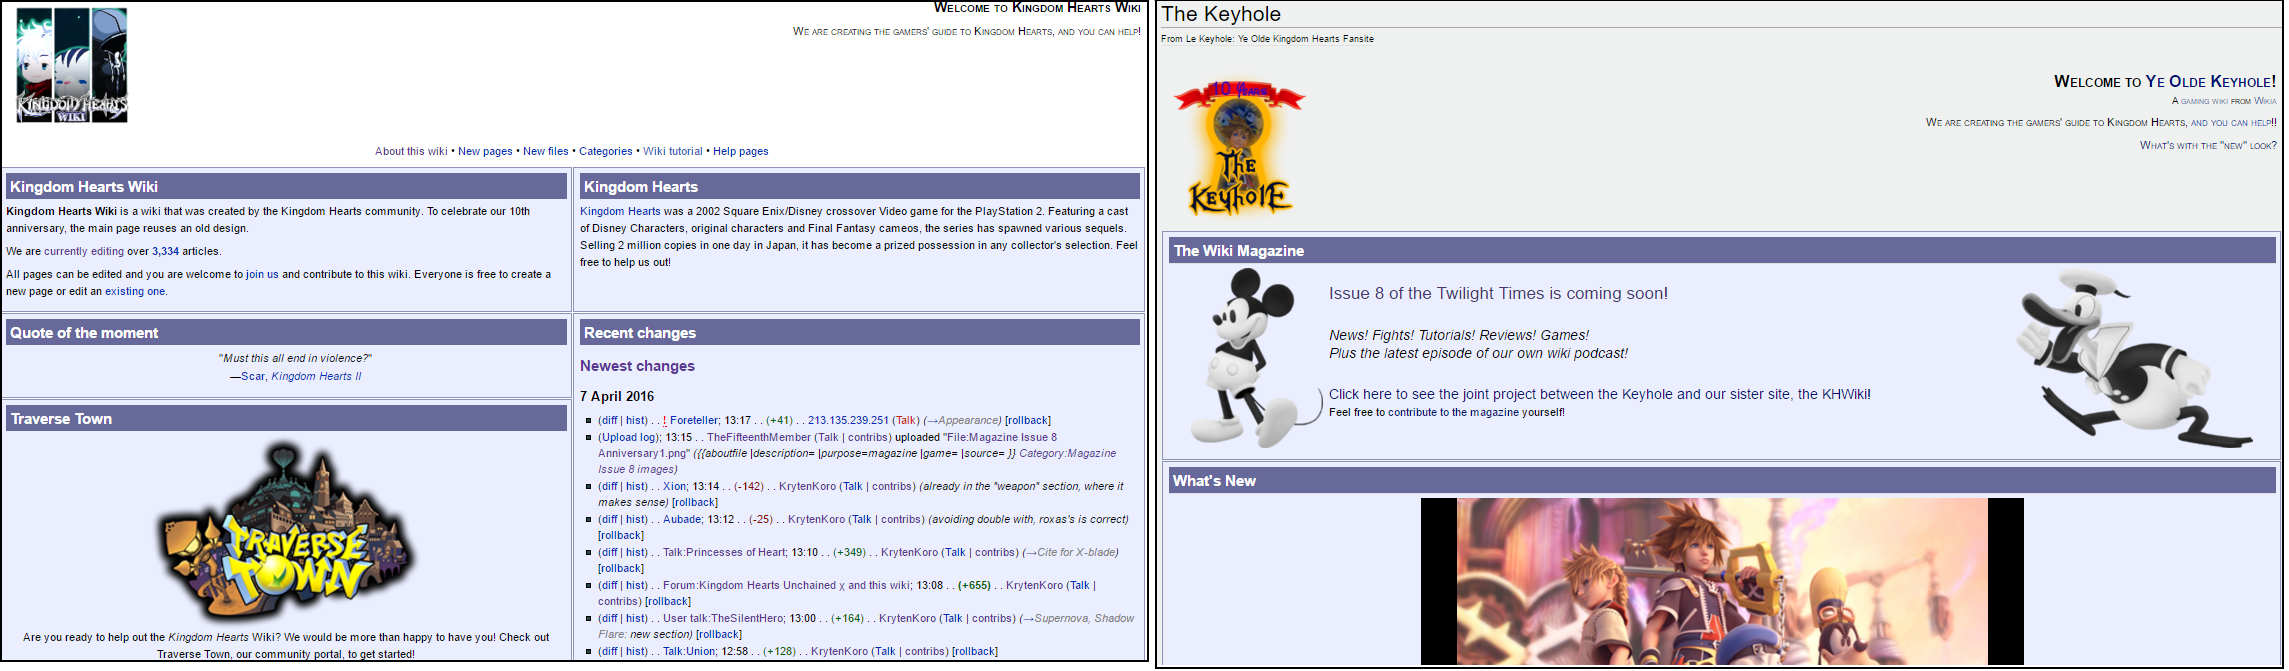2289x671 pixels.
Task: View diff for the Xion edit
Action: click(x=608, y=487)
